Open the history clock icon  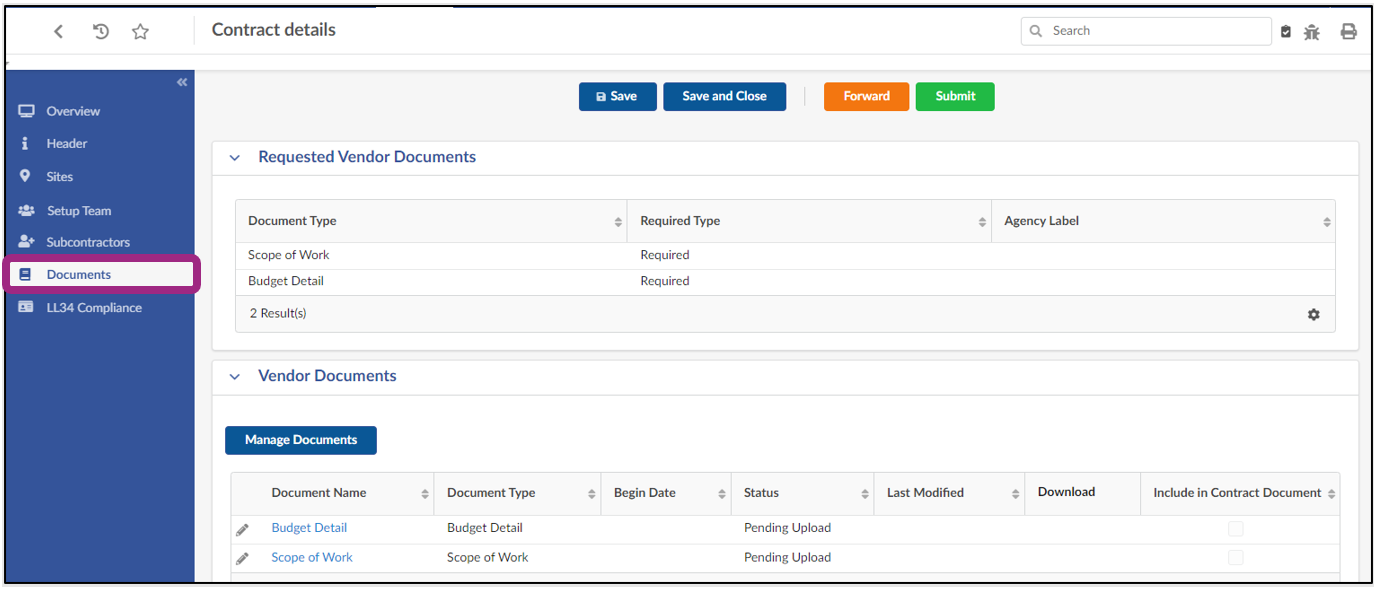point(101,31)
